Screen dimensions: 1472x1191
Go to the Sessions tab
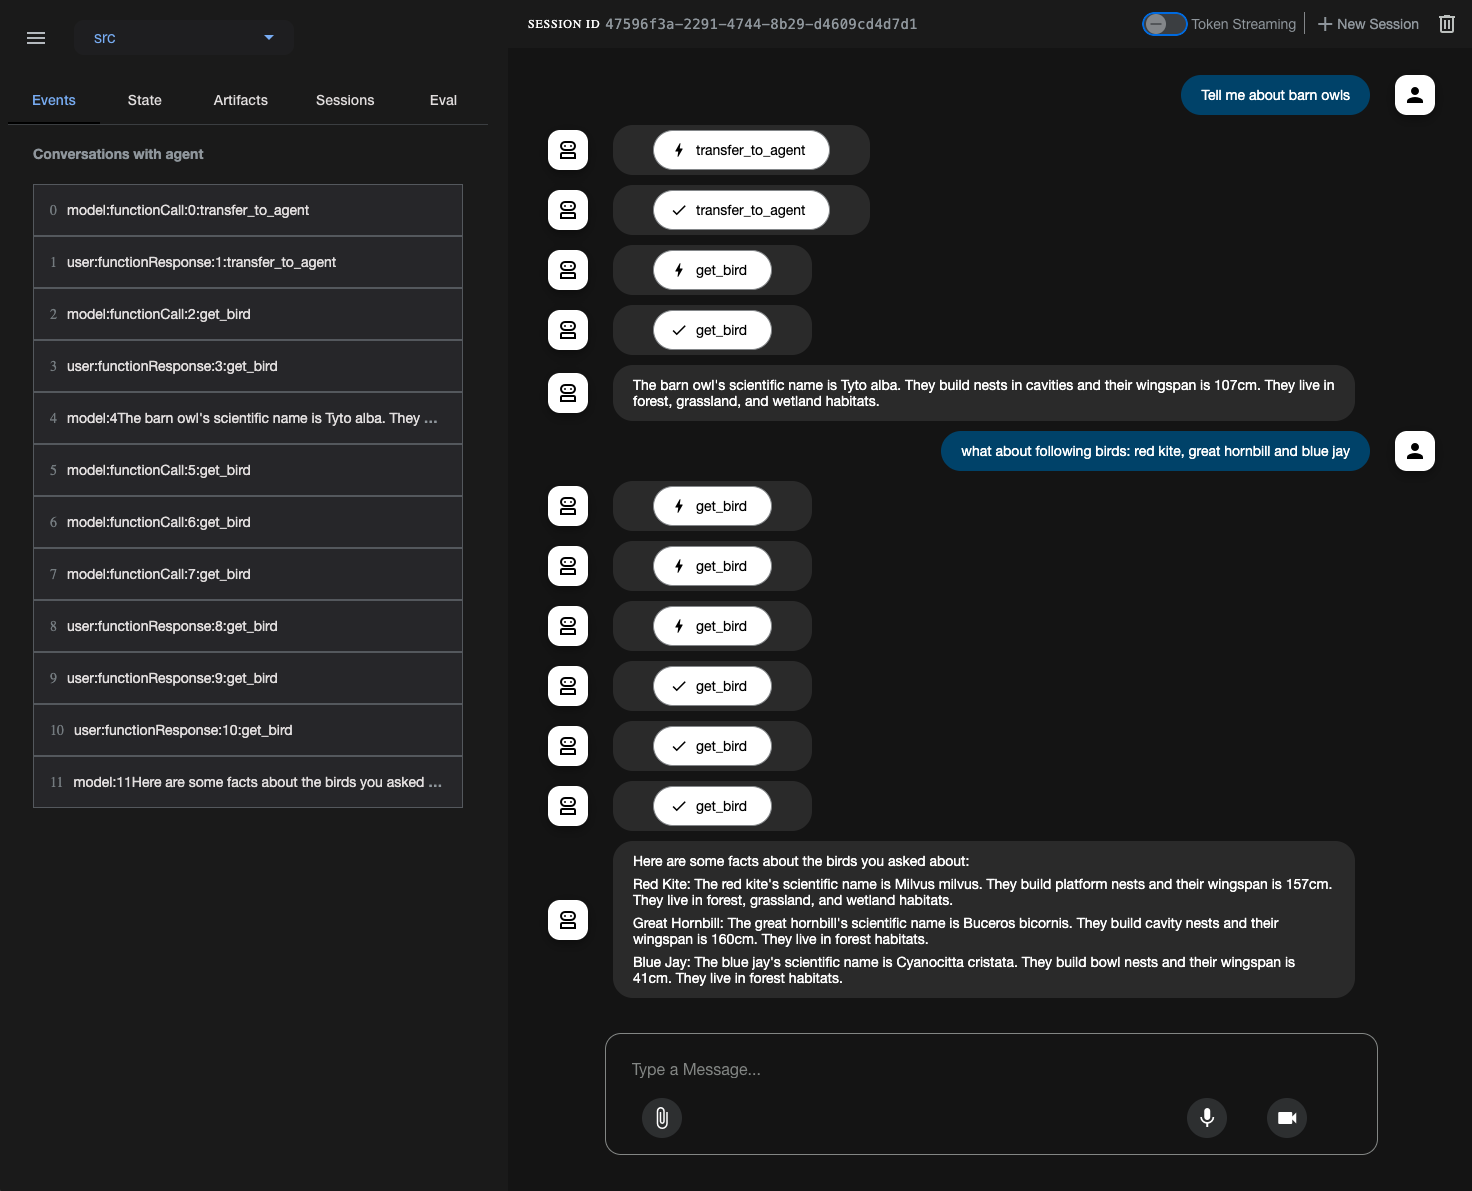pos(345,100)
